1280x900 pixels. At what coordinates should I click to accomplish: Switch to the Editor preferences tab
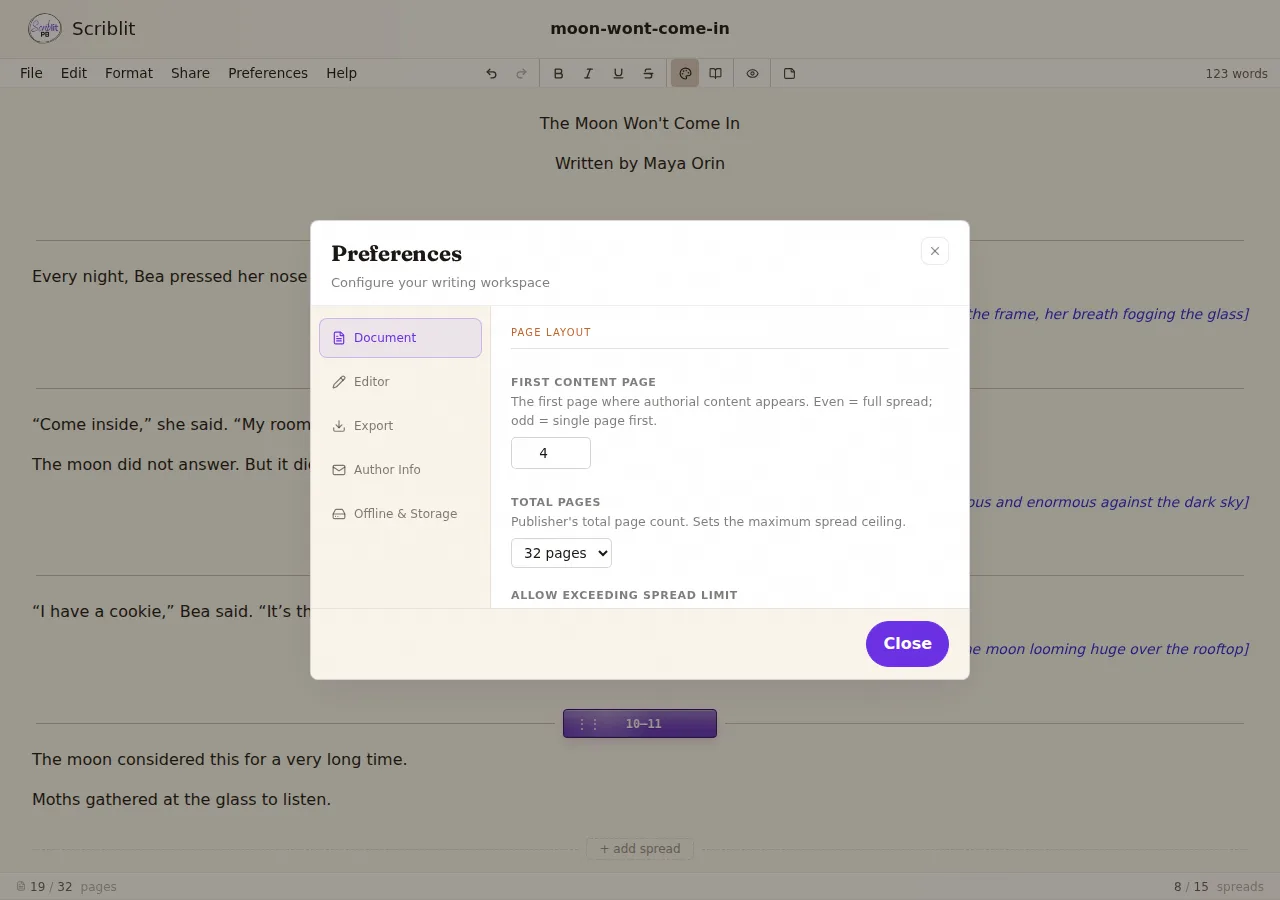pos(400,382)
